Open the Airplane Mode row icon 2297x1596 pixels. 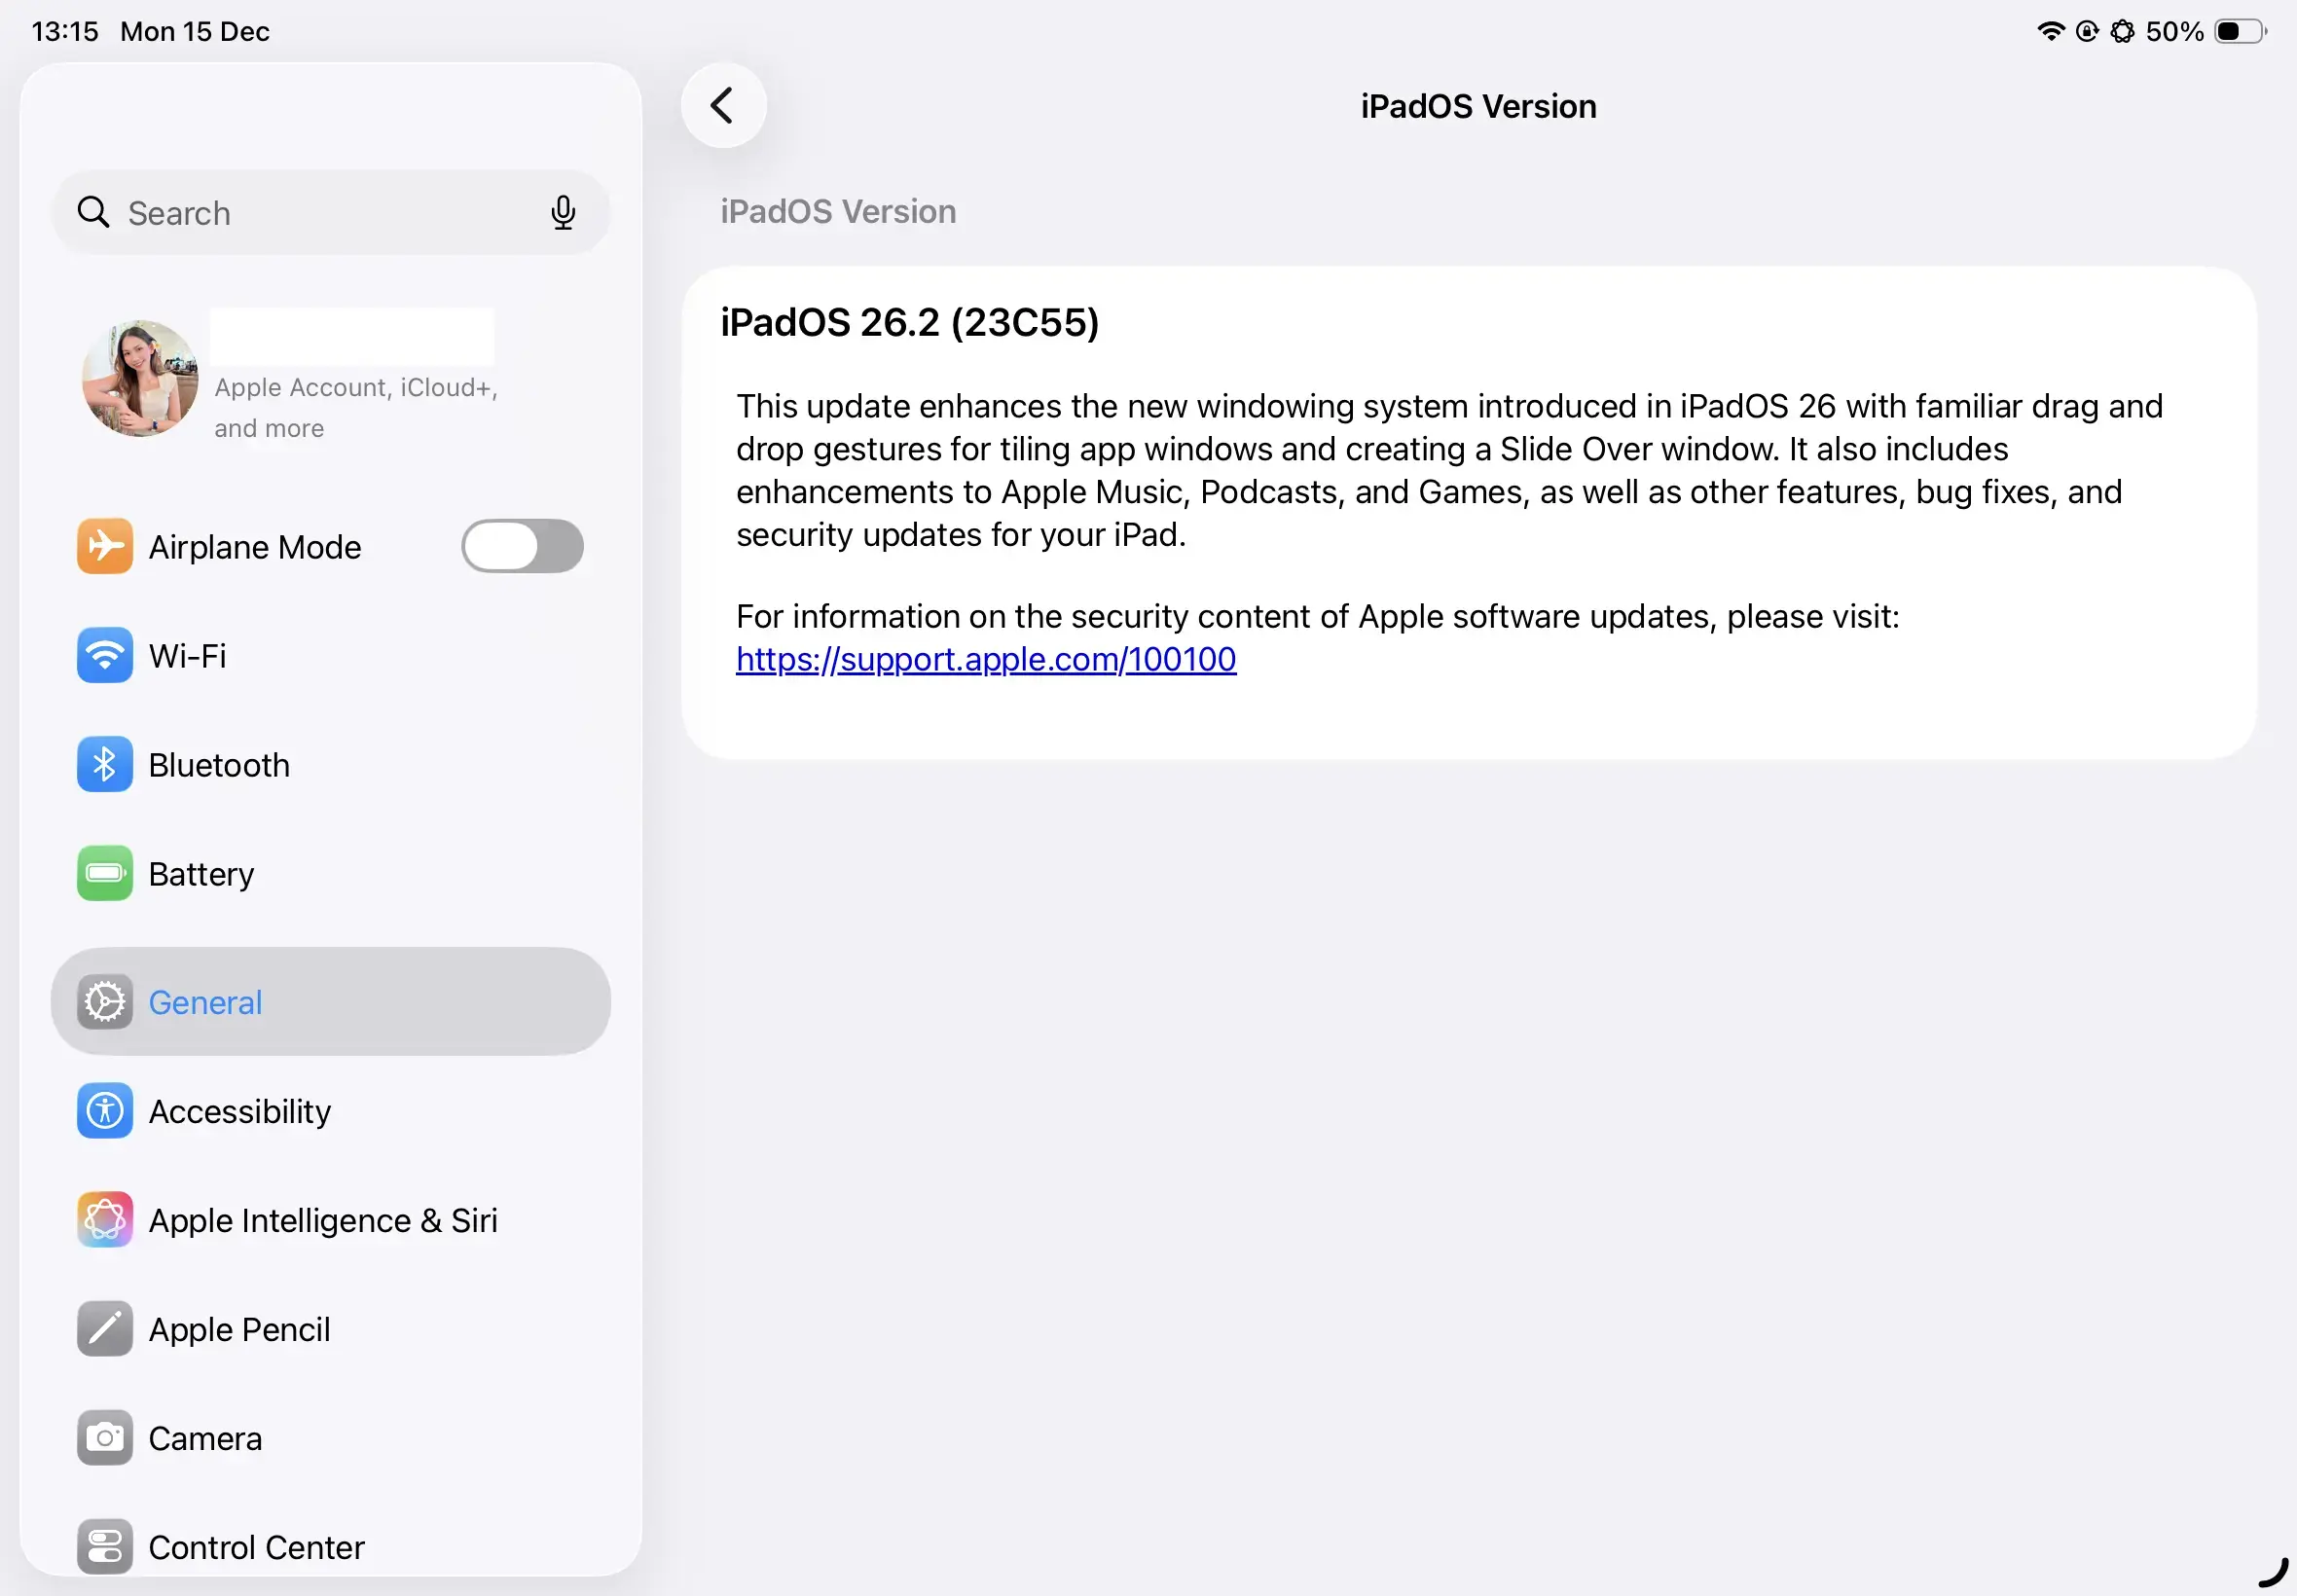(x=105, y=547)
